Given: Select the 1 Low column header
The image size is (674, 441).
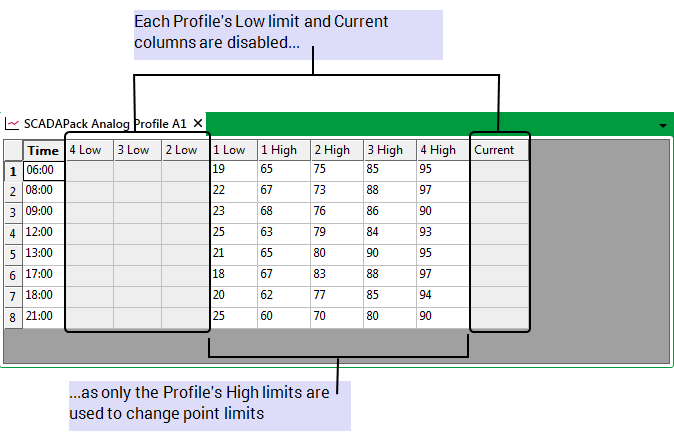Looking at the screenshot, I should [232, 150].
